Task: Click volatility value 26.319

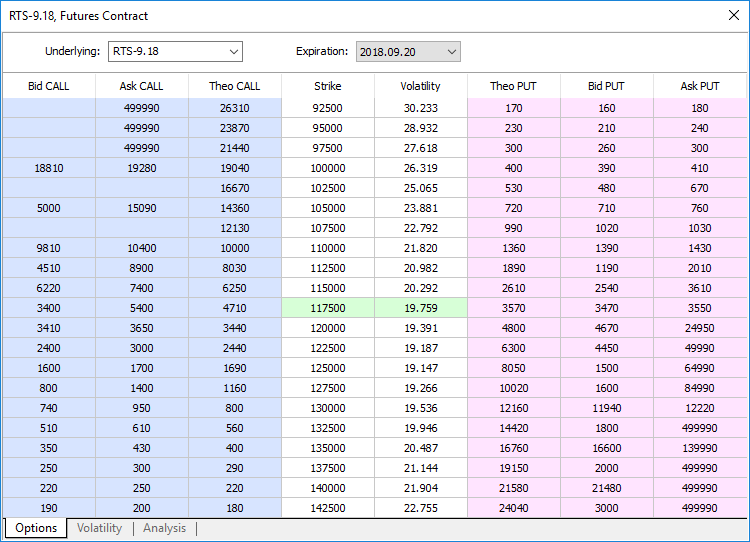Action: [420, 168]
